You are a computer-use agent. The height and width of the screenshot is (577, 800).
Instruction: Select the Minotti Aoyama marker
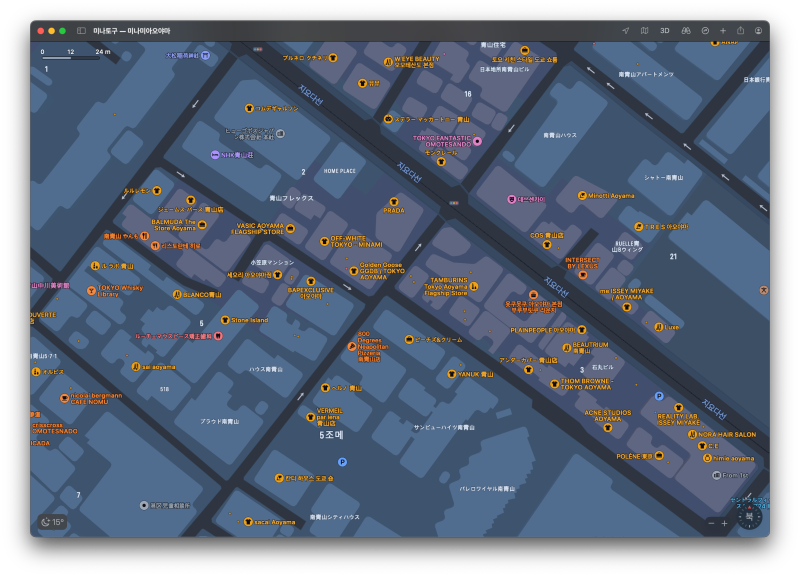point(582,195)
